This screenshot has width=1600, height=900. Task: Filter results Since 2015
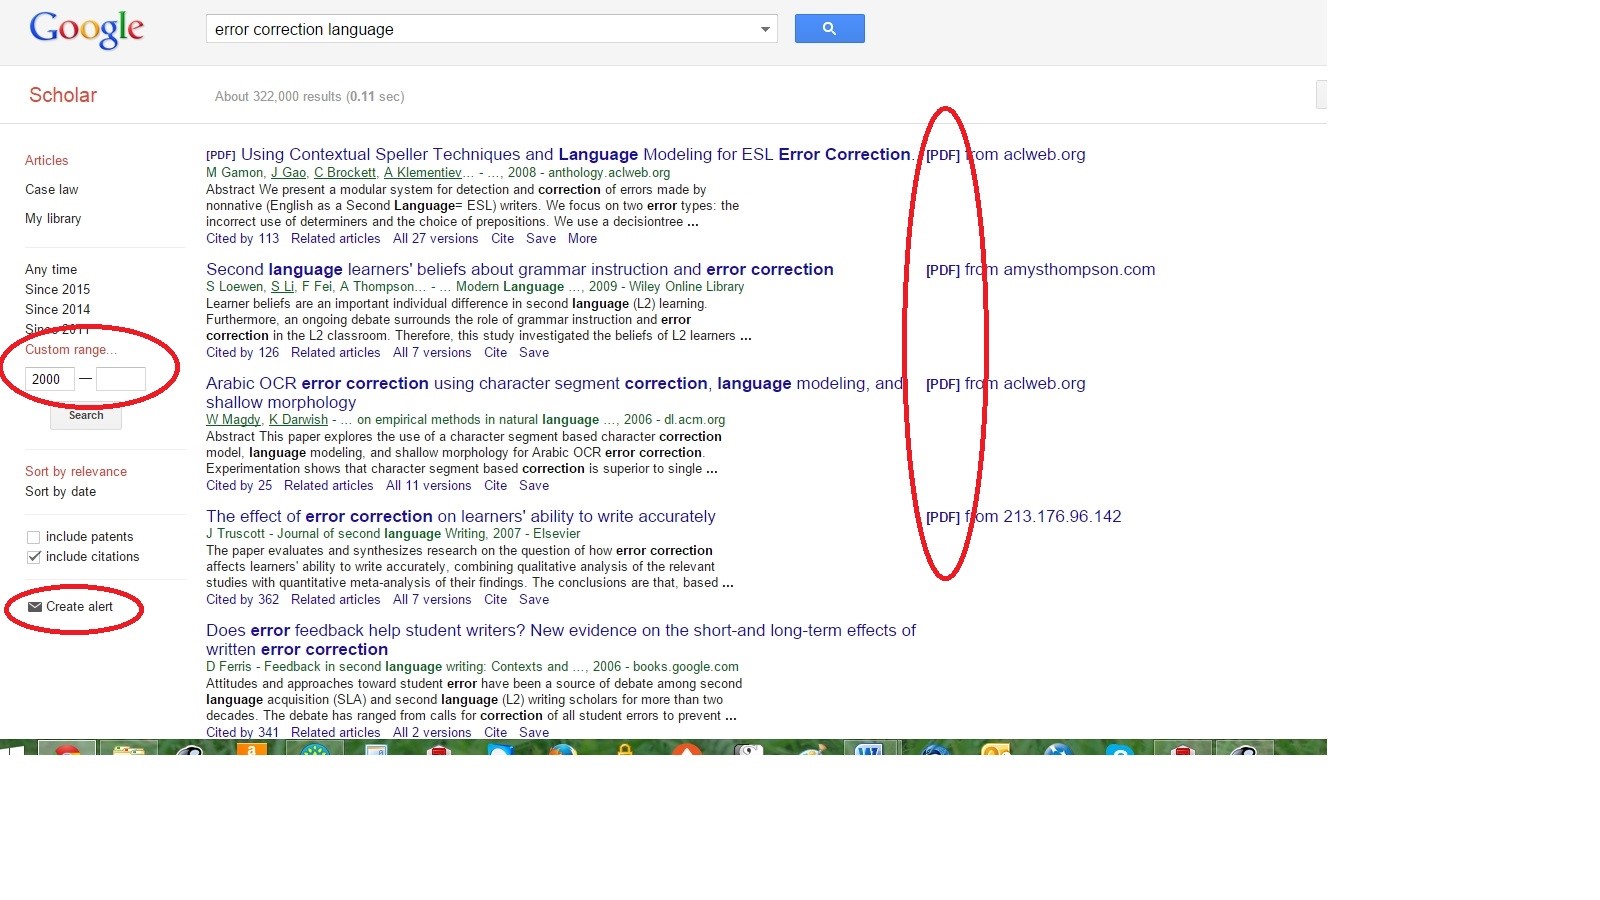click(x=58, y=289)
